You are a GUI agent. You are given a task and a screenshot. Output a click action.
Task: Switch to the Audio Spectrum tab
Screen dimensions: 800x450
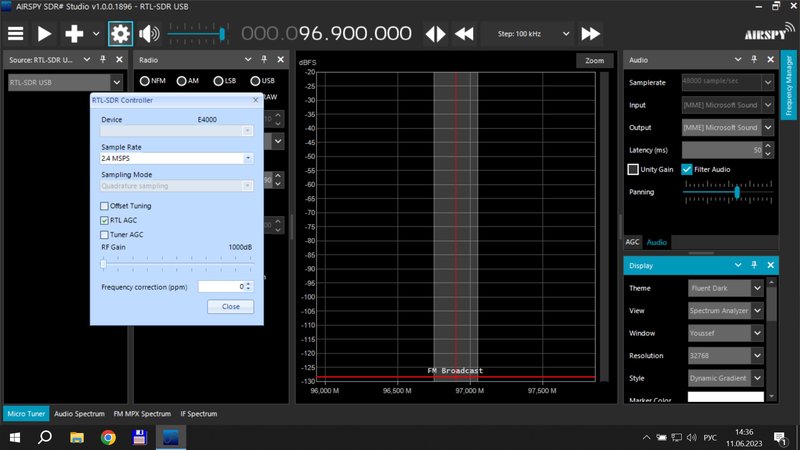click(79, 414)
